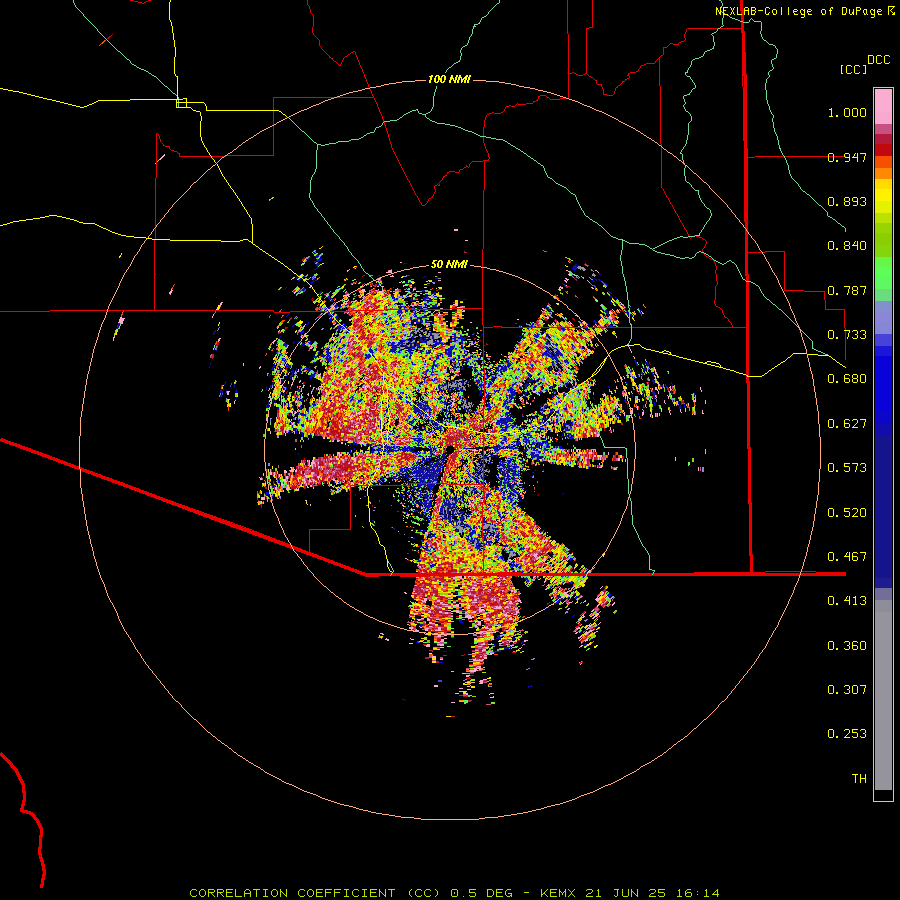Select the 1.000 colorbar value
This screenshot has height=900, width=900.
pyautogui.click(x=847, y=112)
